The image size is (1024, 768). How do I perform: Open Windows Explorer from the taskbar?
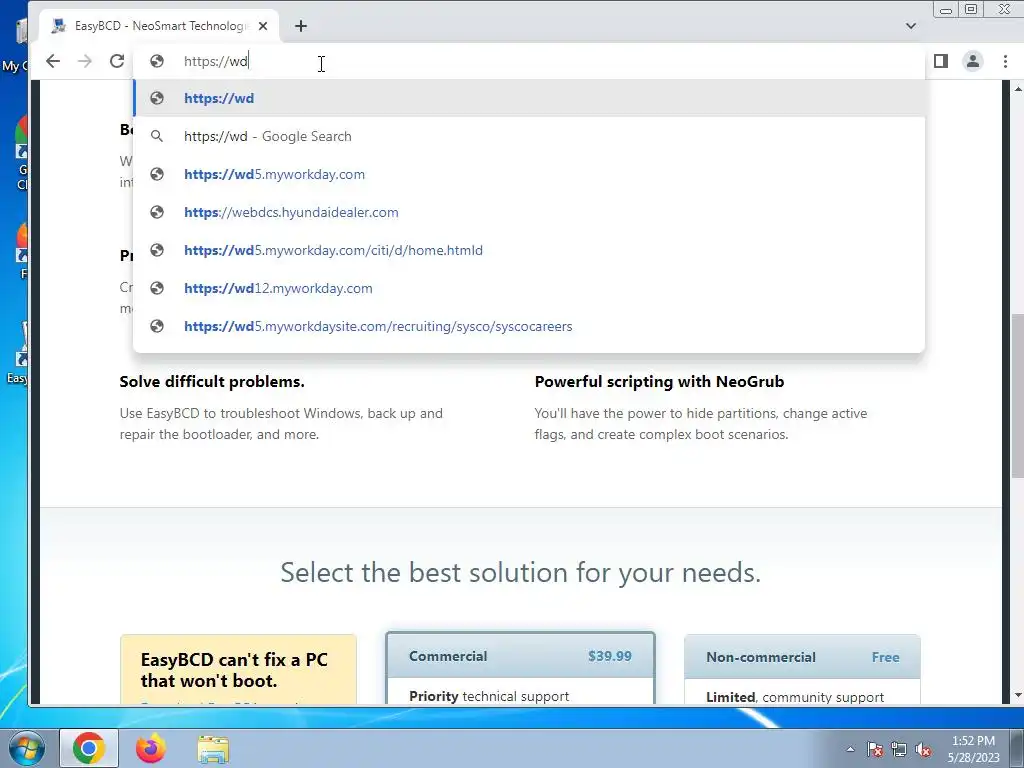(x=213, y=748)
